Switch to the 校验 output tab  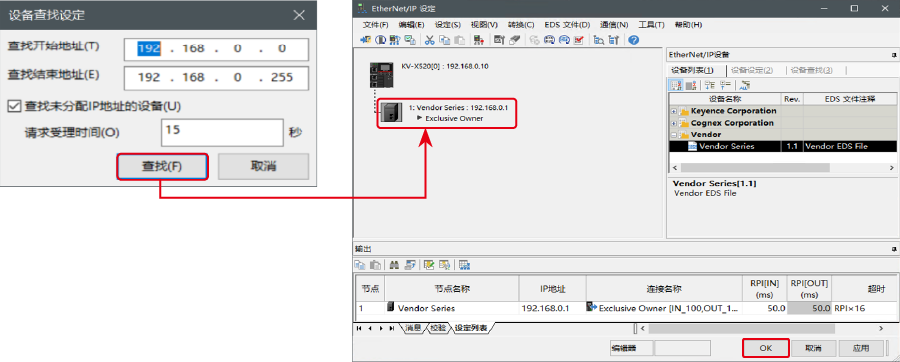[438, 328]
